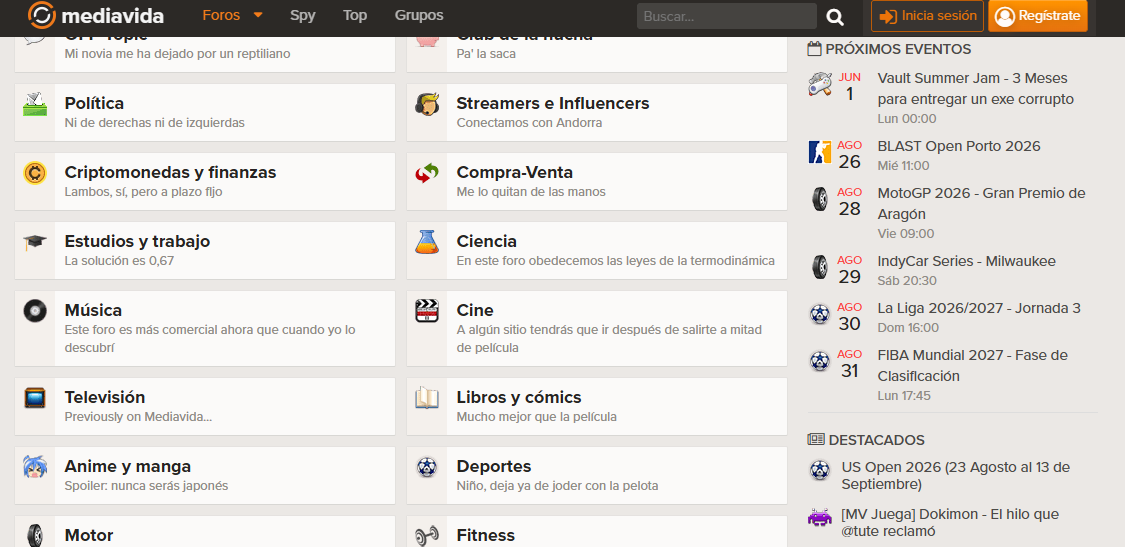Click the orange Regístrate button
The height and width of the screenshot is (547, 1125).
tap(1037, 16)
